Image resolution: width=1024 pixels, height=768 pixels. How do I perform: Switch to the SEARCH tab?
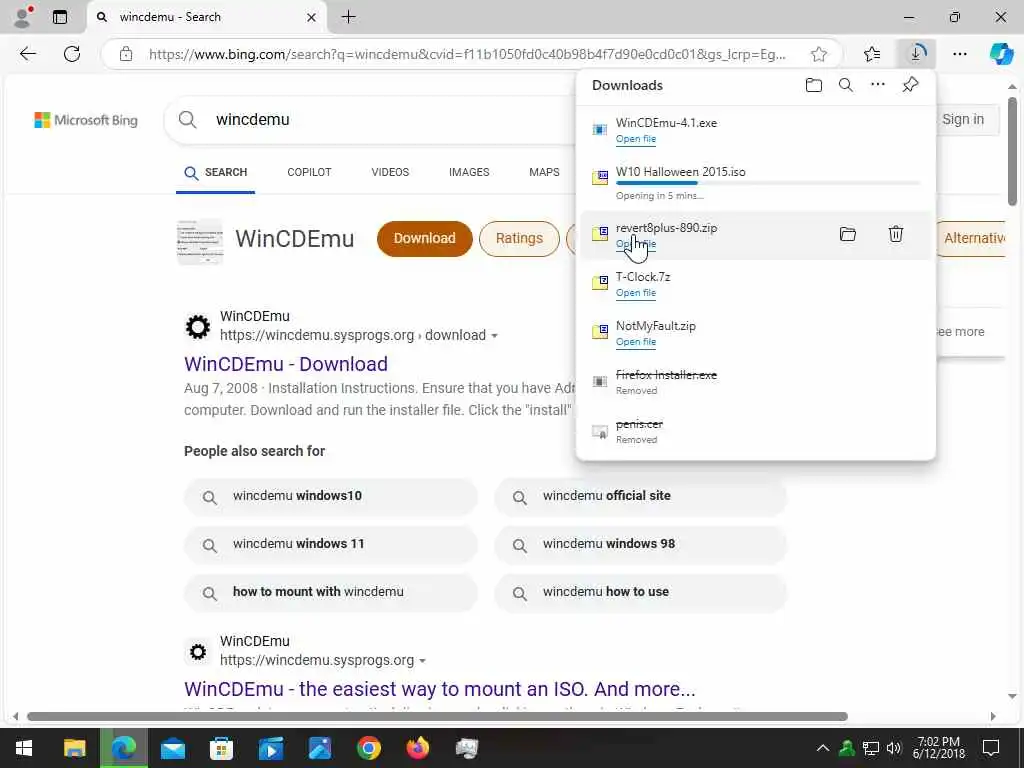pos(216,172)
